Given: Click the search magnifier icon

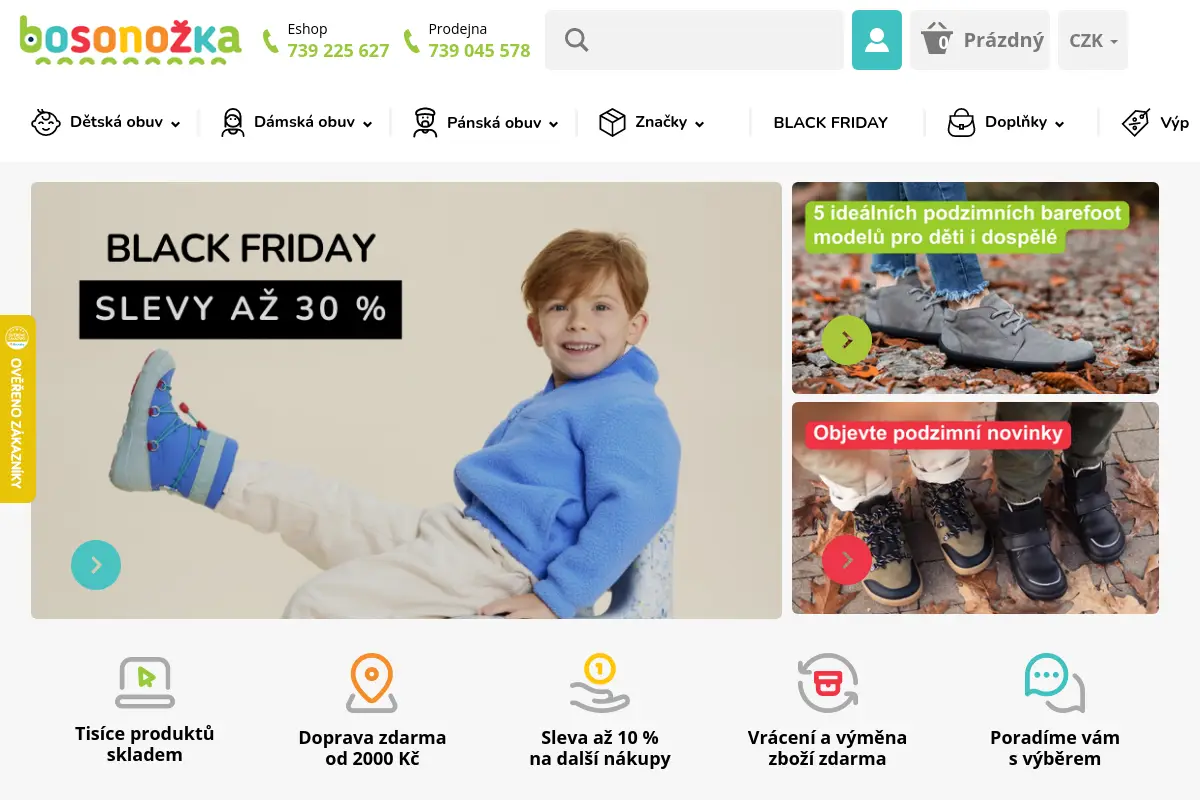Looking at the screenshot, I should coord(576,40).
